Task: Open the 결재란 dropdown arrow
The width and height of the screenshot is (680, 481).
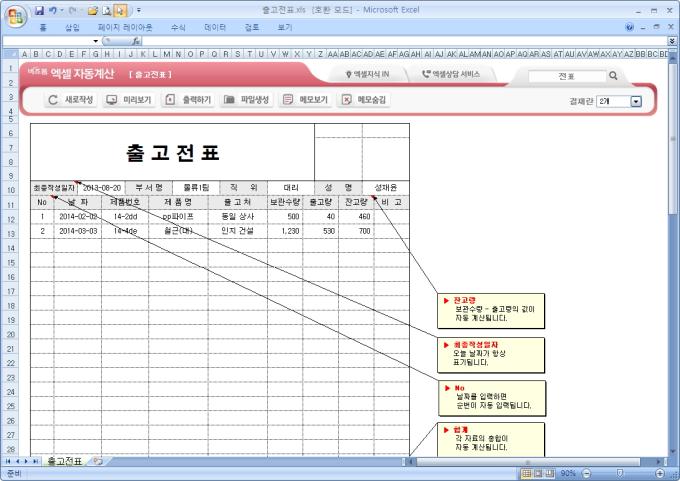Action: (x=636, y=101)
